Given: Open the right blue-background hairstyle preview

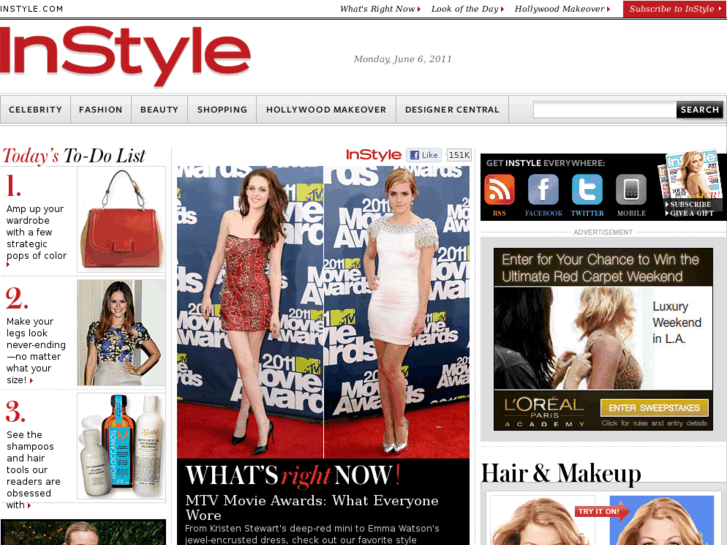Looking at the screenshot, I should click(662, 520).
